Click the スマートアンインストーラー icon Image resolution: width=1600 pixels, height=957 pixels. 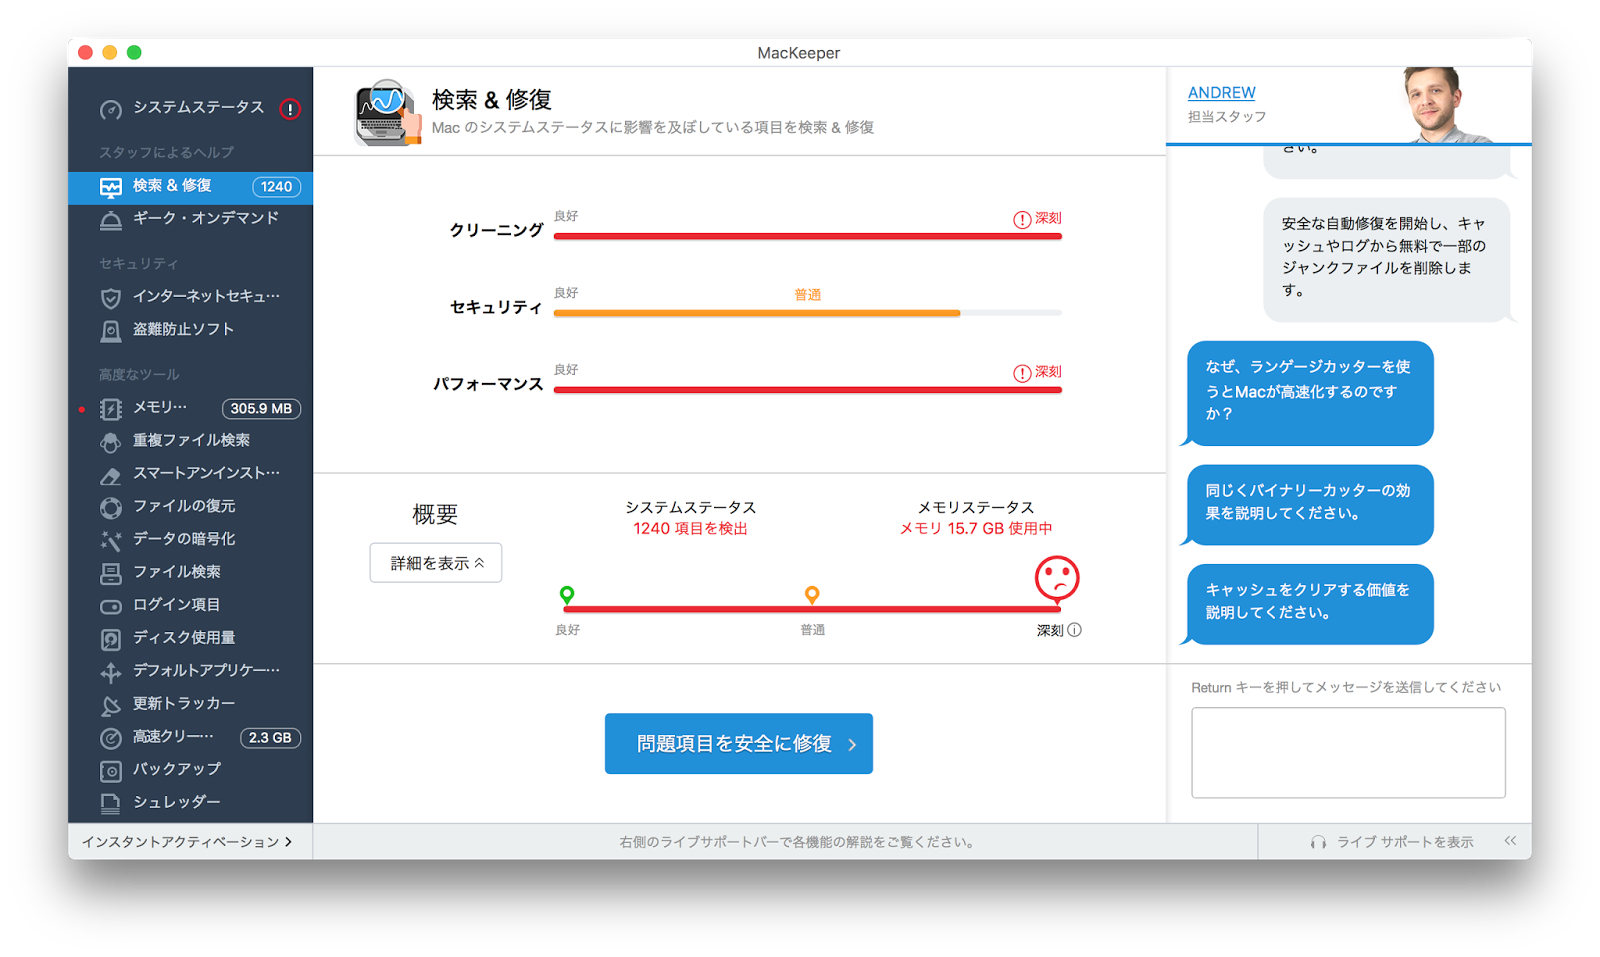pos(111,475)
